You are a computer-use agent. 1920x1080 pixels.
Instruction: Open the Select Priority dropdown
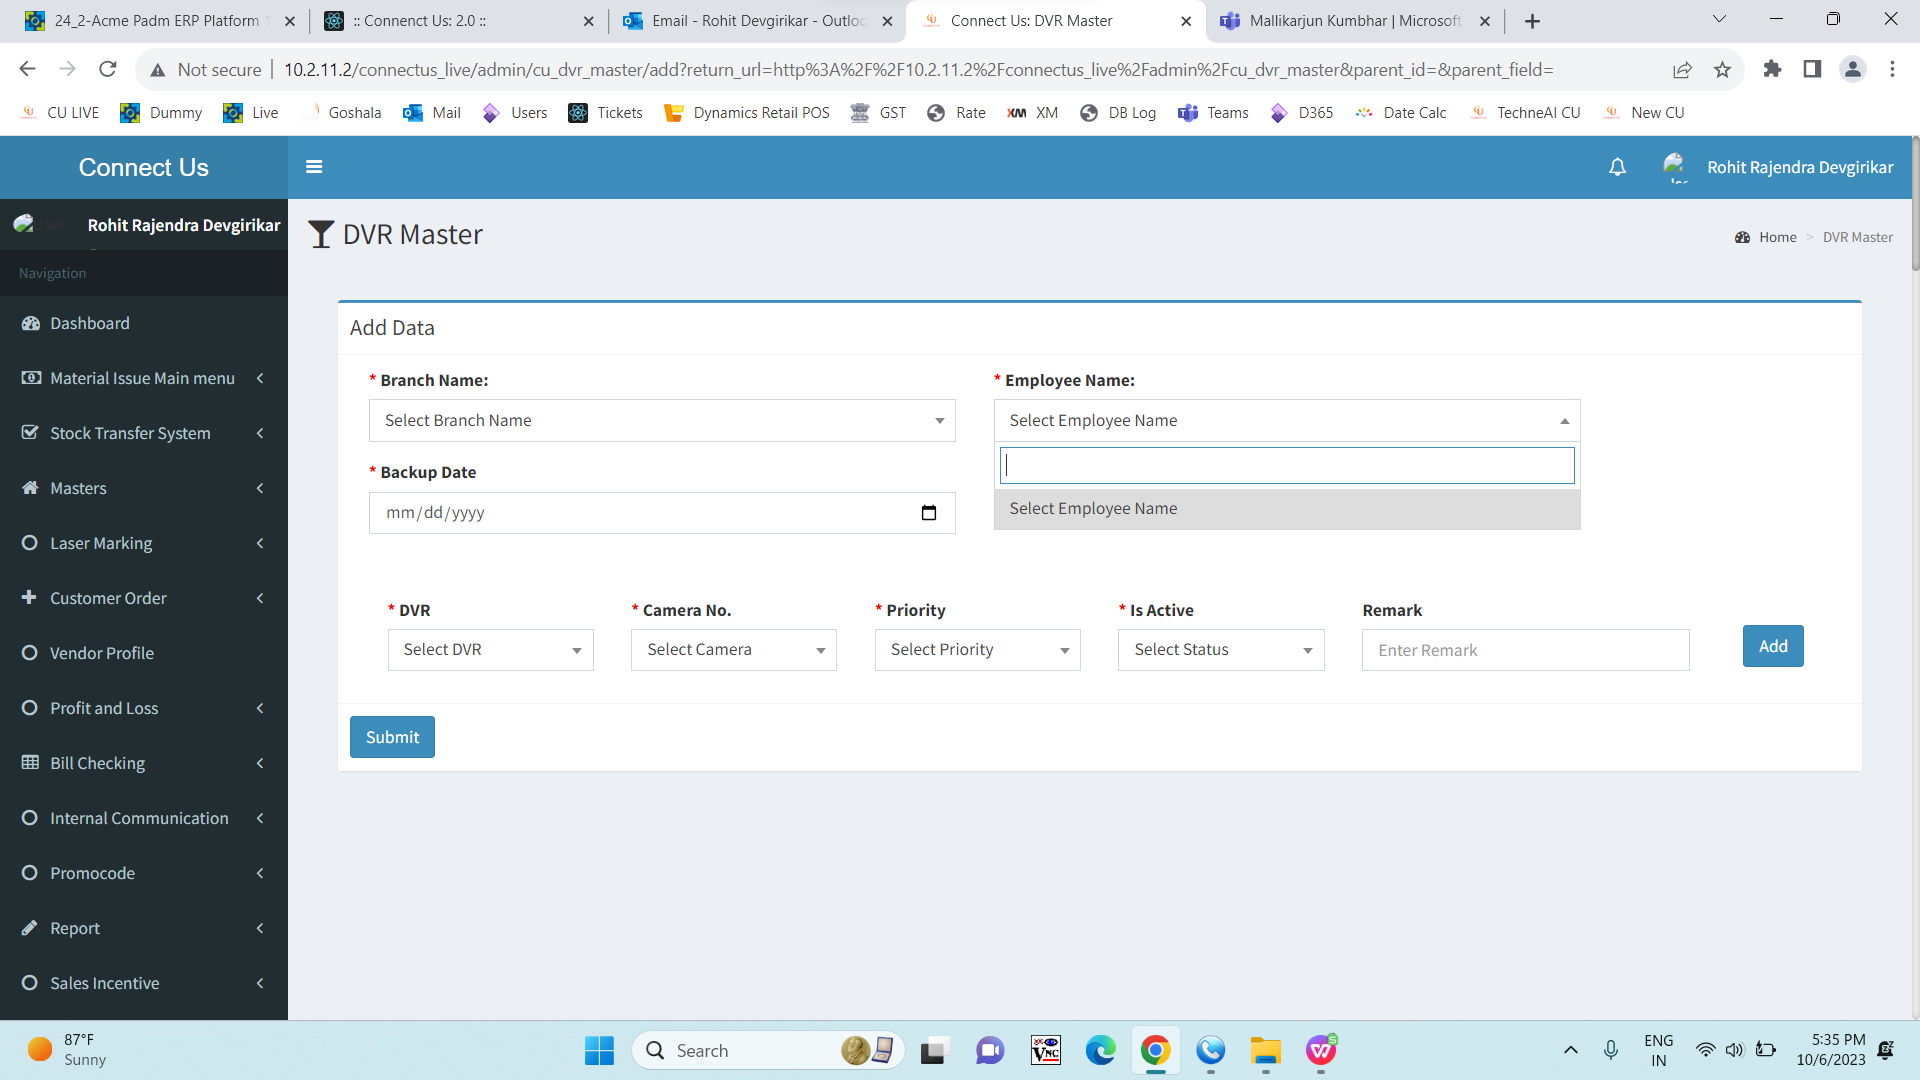click(x=977, y=650)
